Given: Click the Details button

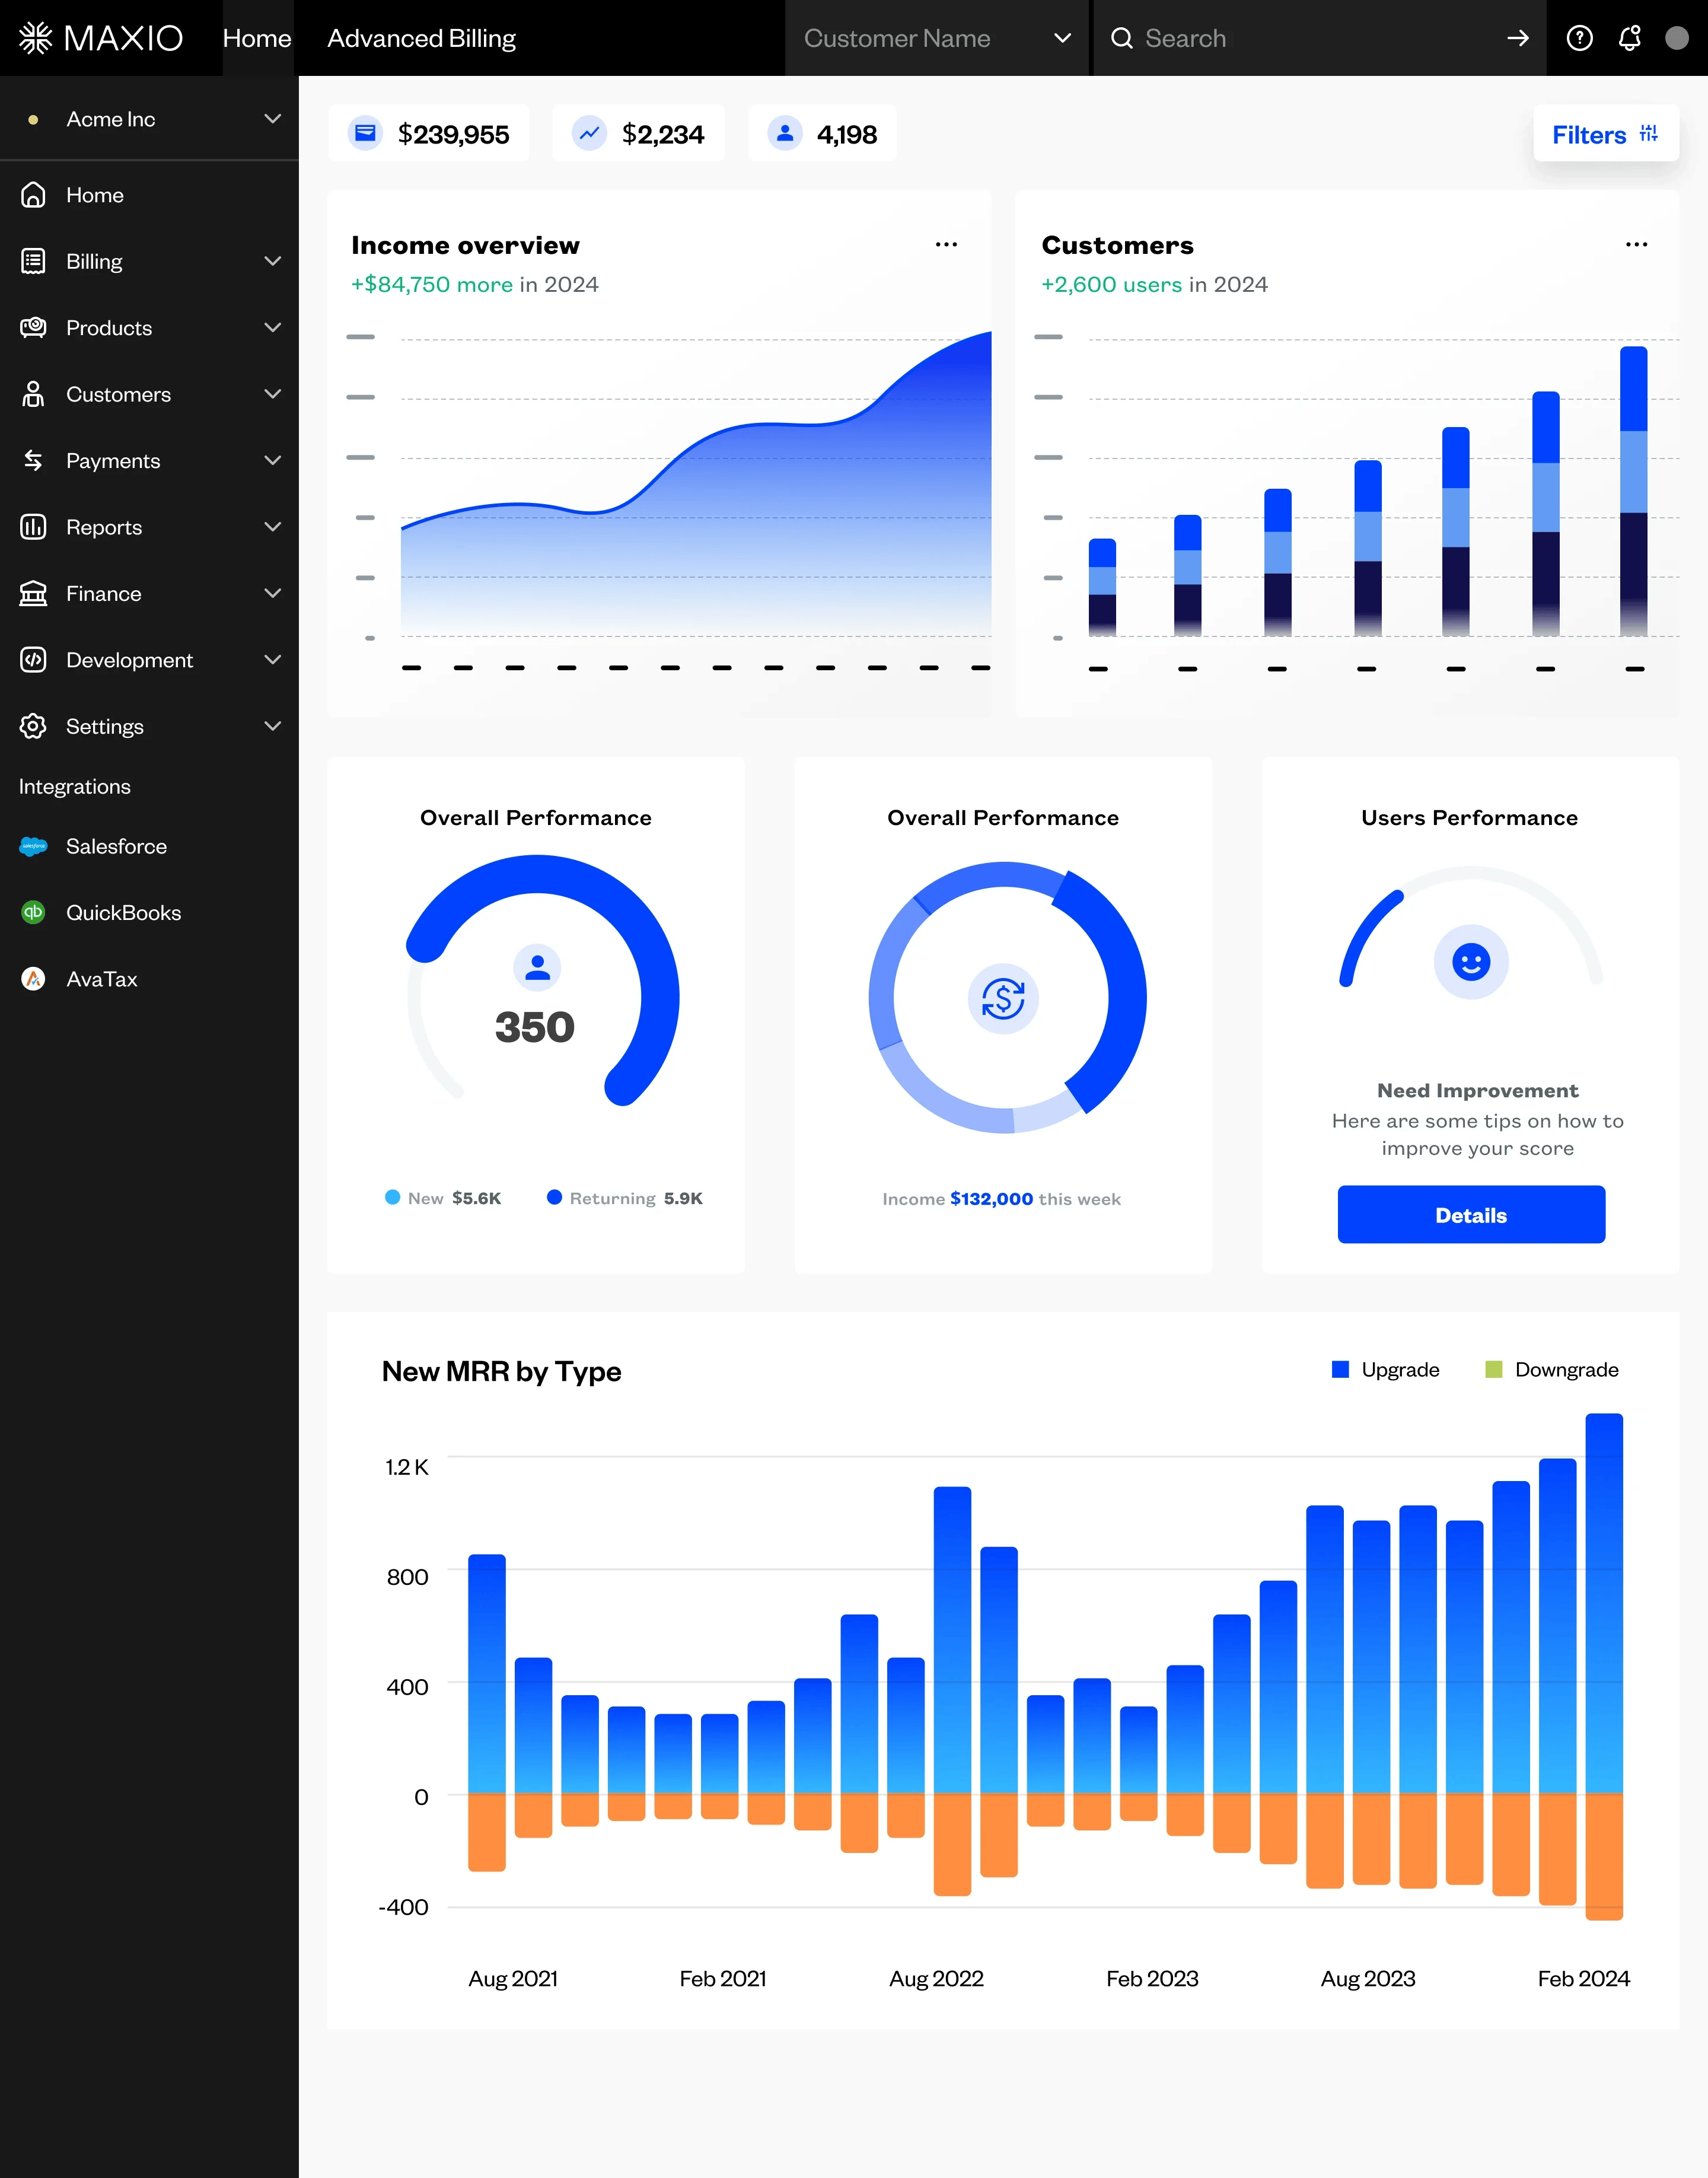Looking at the screenshot, I should (1471, 1215).
